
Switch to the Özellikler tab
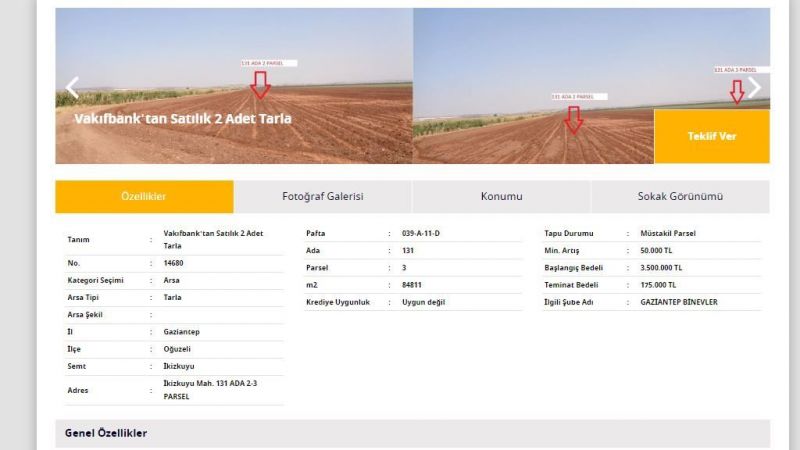point(144,197)
